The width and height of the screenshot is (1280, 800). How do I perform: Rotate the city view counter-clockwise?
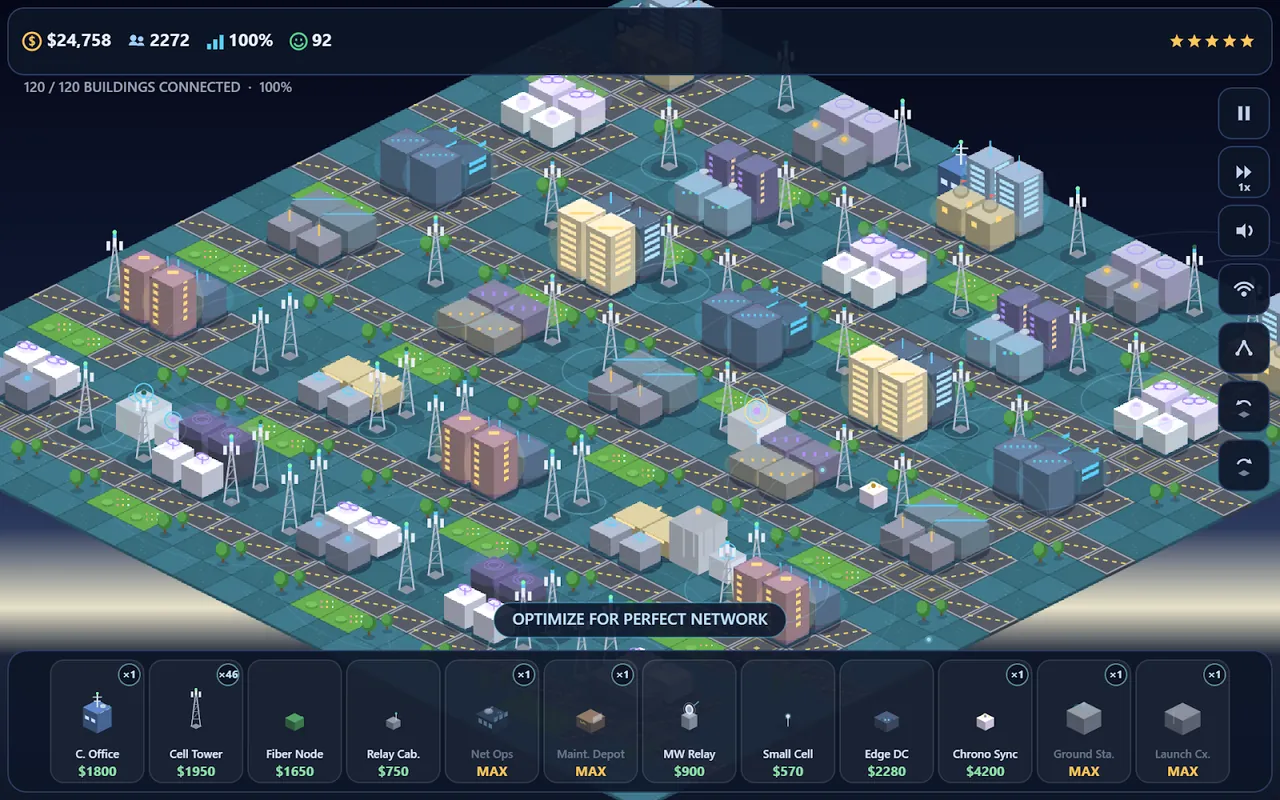(1244, 407)
